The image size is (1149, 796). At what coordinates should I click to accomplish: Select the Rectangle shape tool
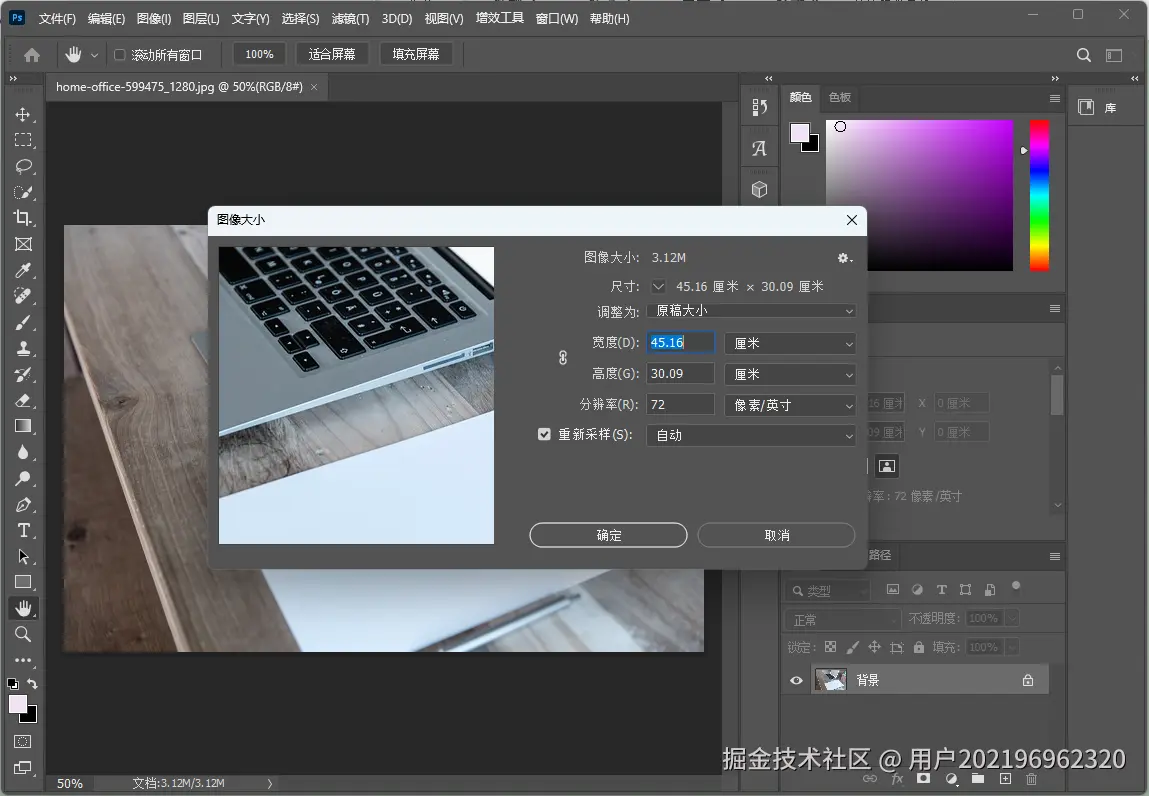[23, 582]
